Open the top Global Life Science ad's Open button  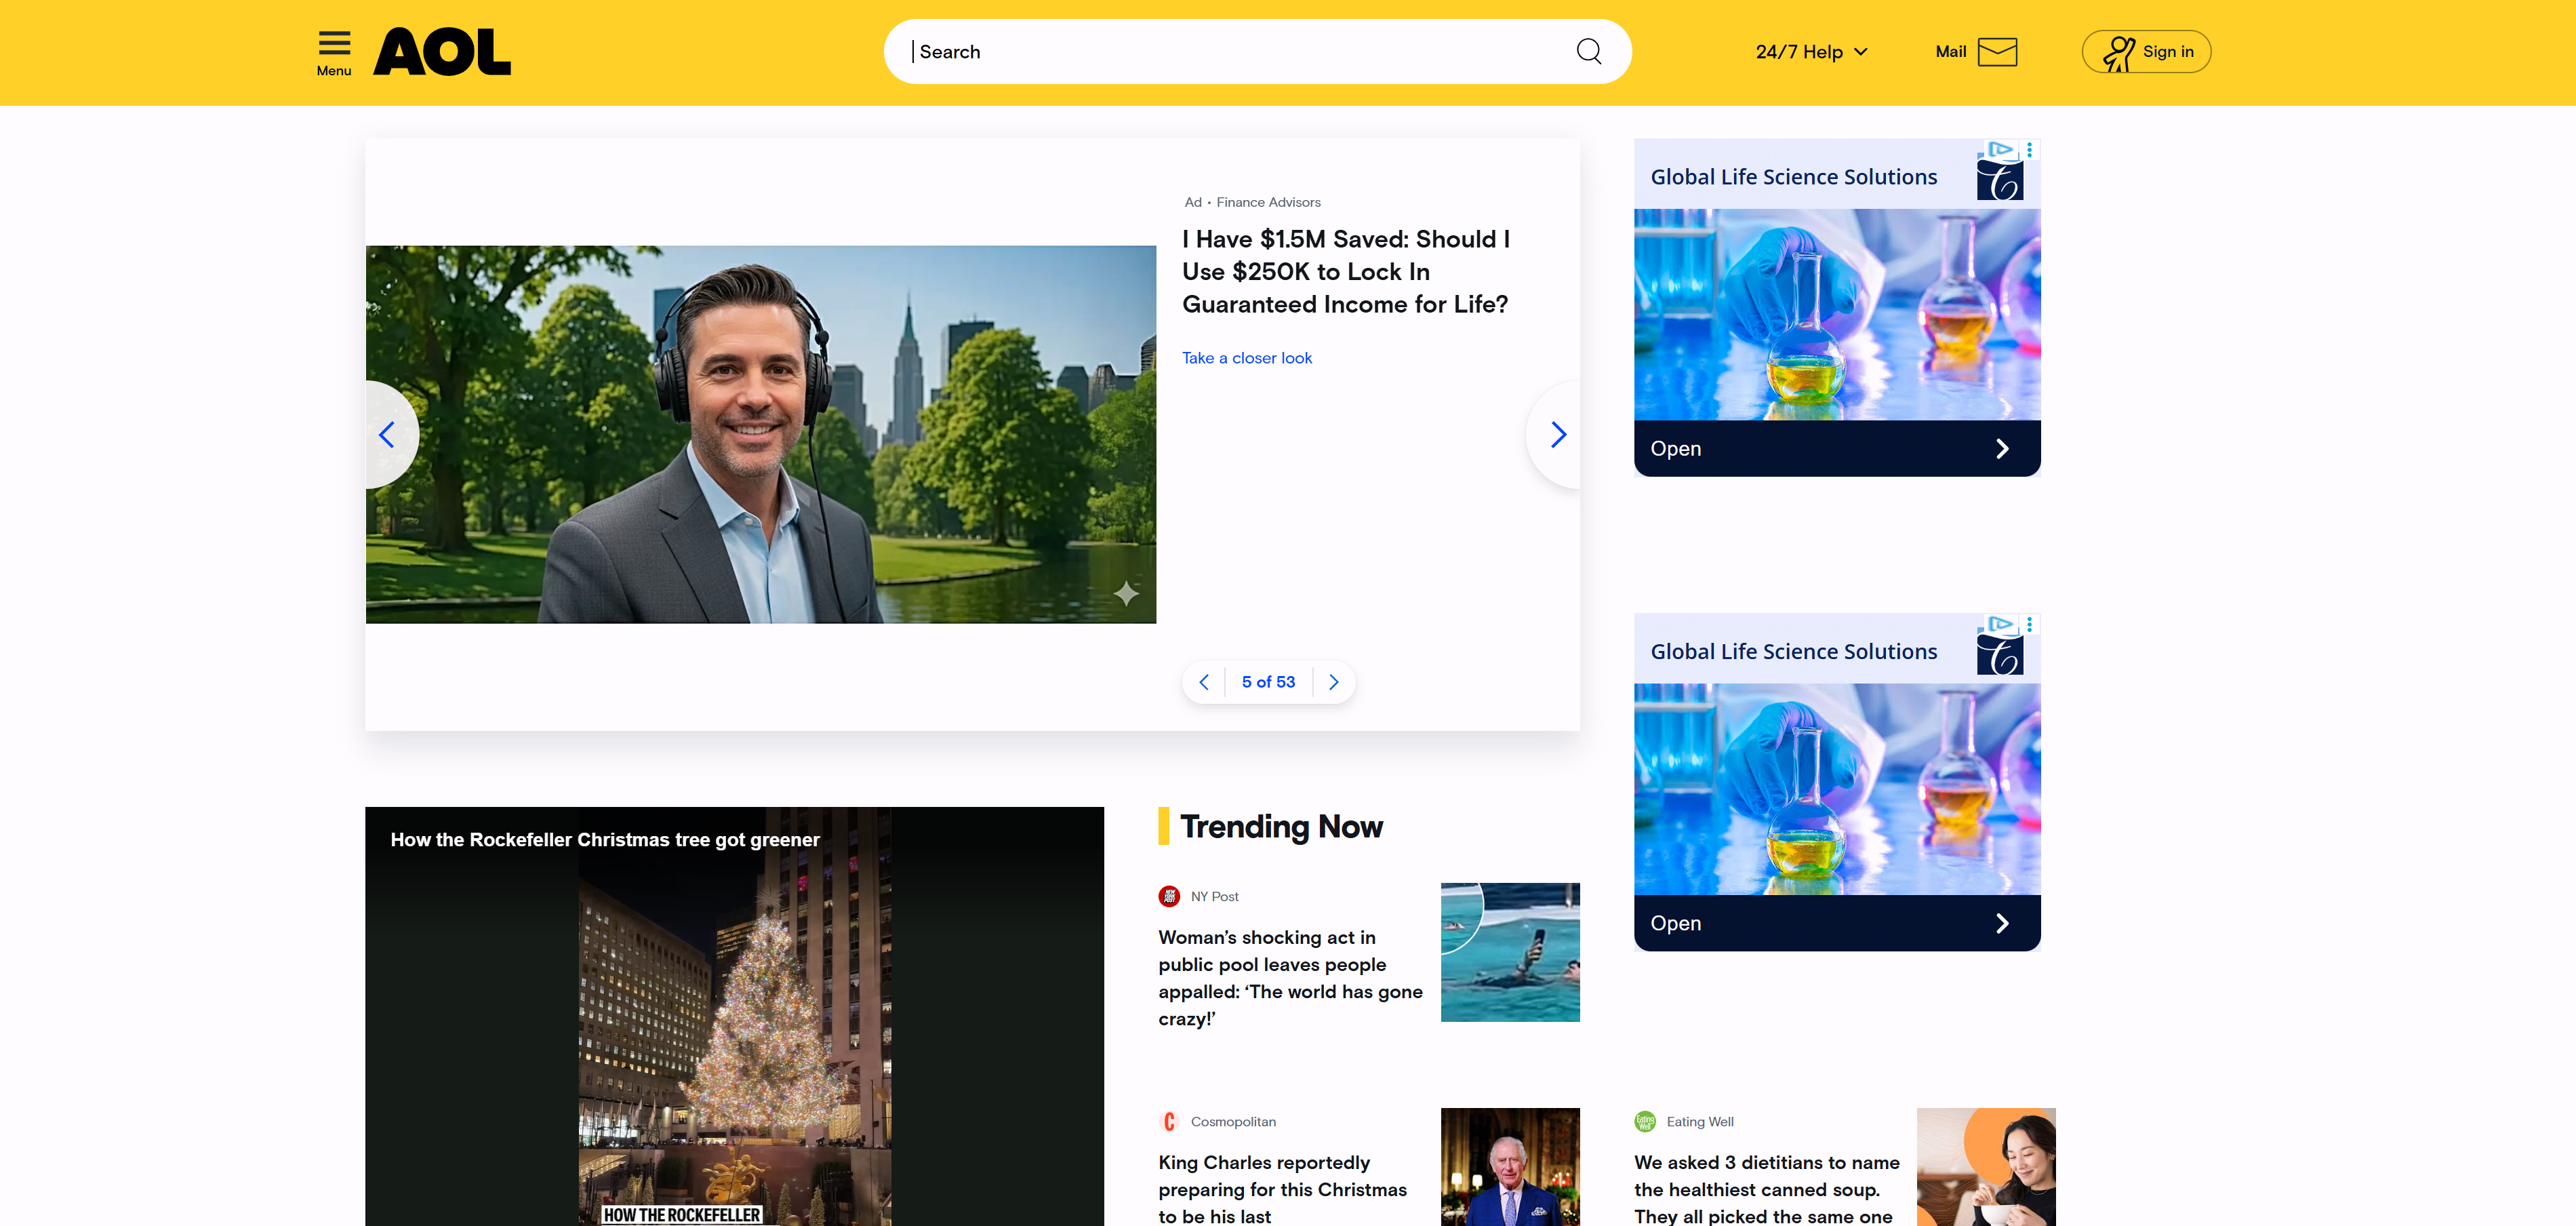(x=1836, y=449)
